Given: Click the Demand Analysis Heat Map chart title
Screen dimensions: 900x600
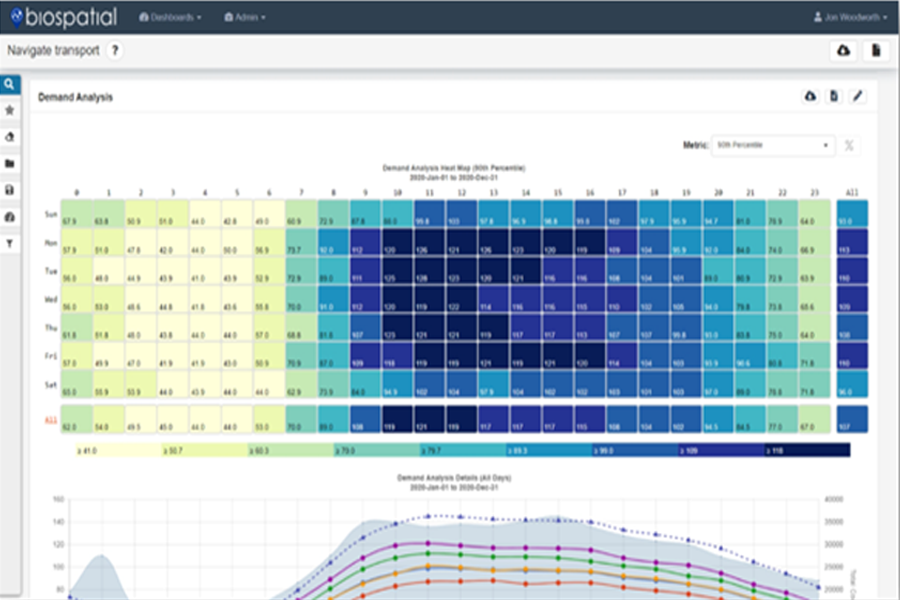Looking at the screenshot, I should tap(453, 168).
